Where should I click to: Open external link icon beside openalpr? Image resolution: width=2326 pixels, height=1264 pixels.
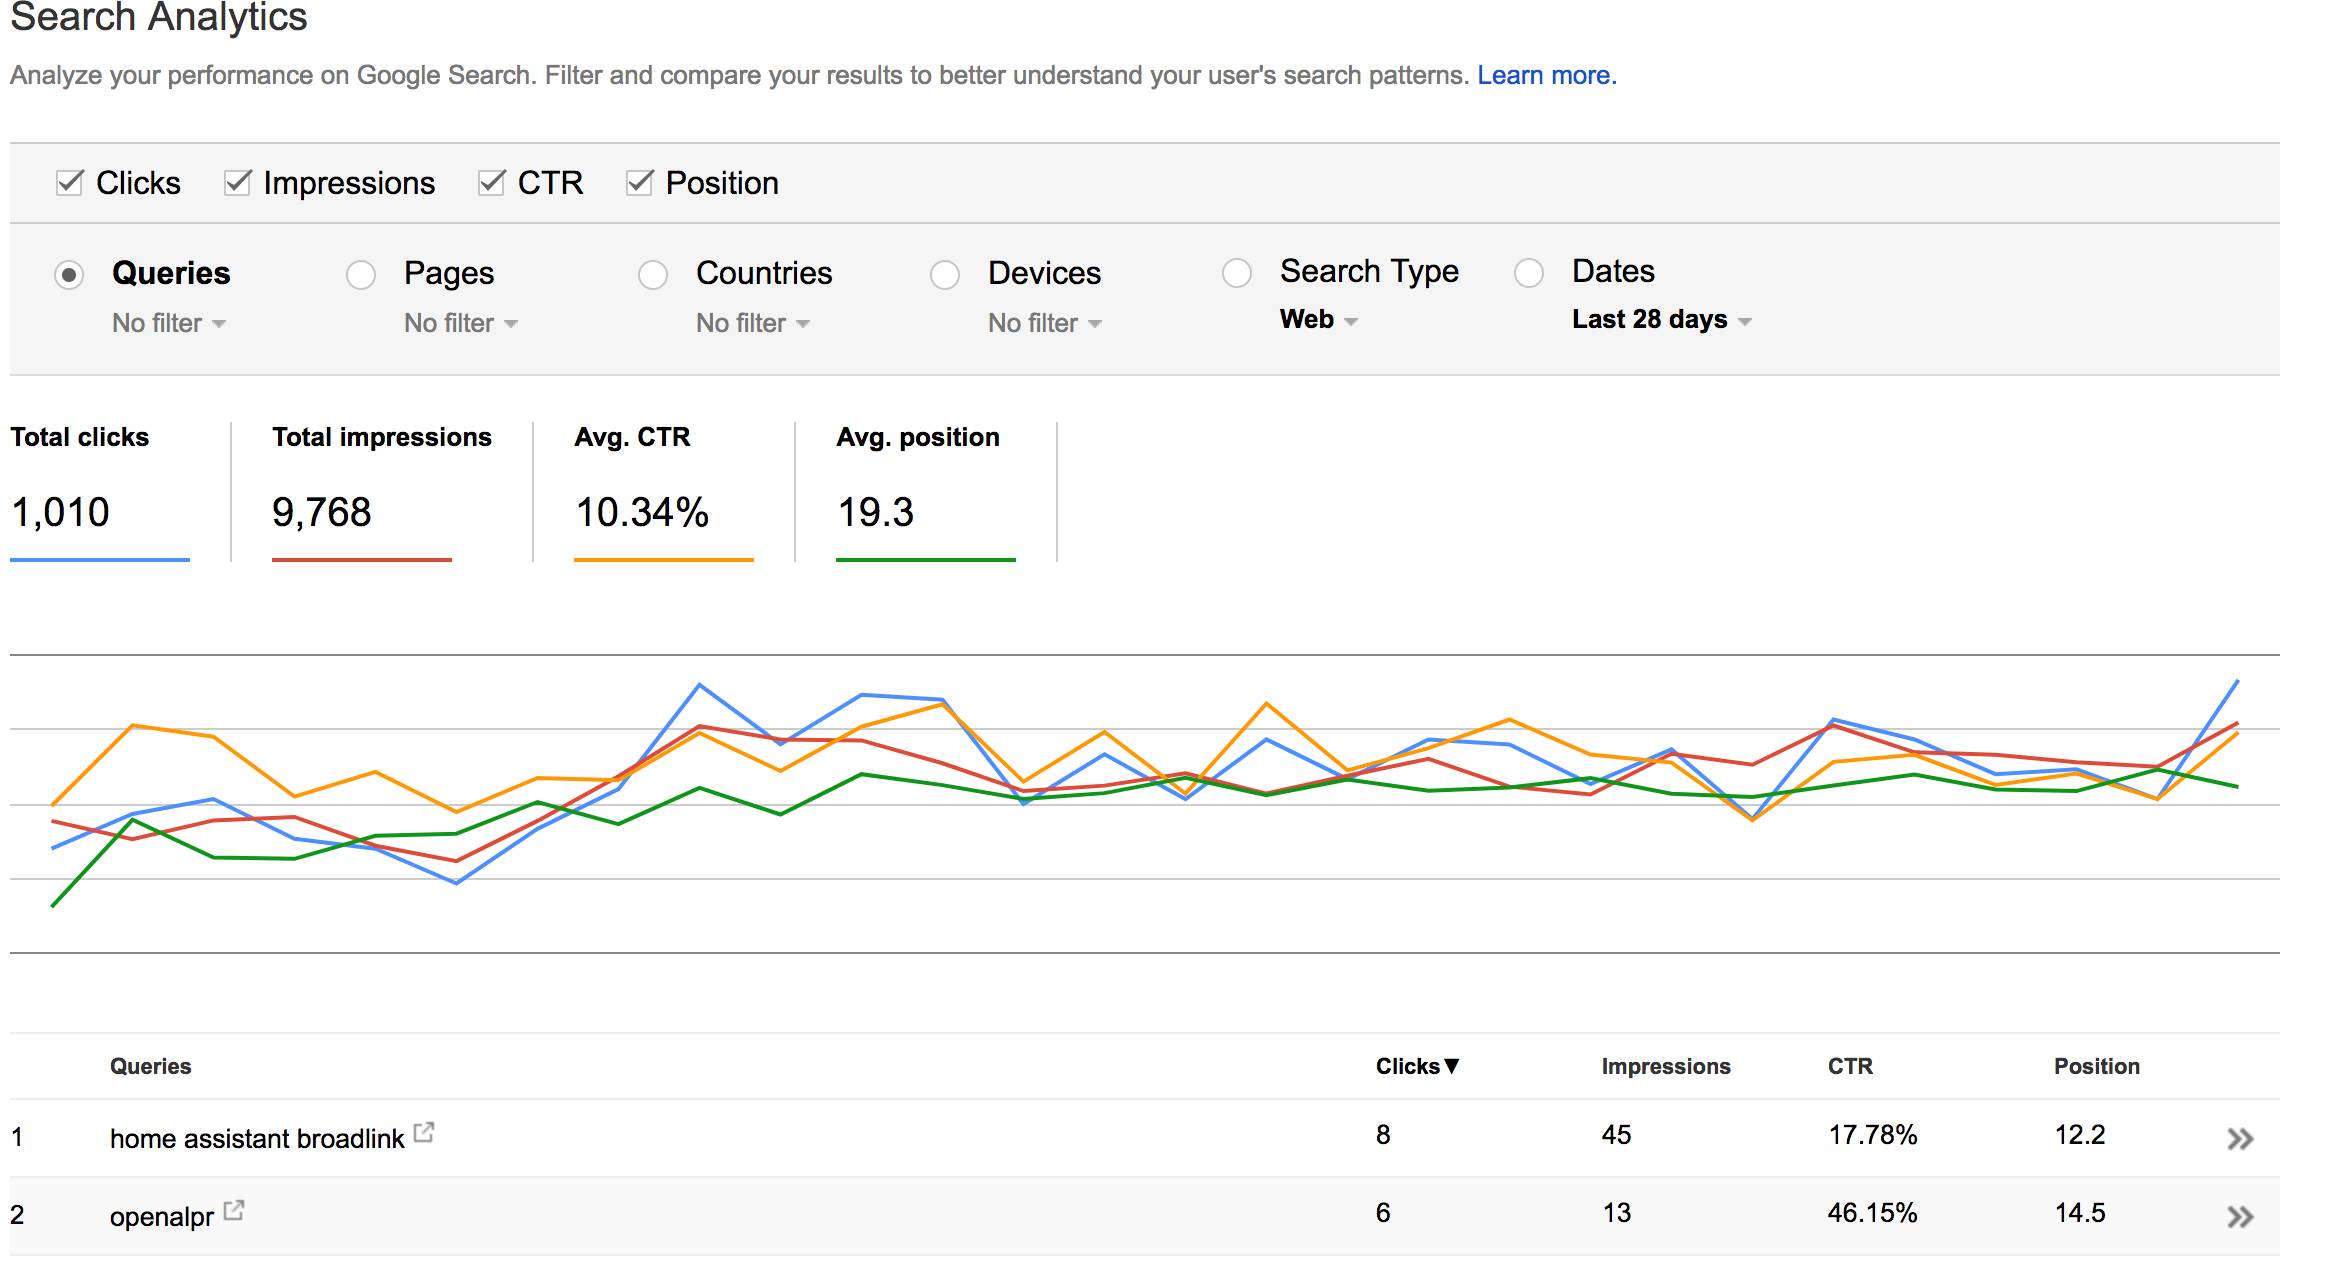tap(234, 1210)
